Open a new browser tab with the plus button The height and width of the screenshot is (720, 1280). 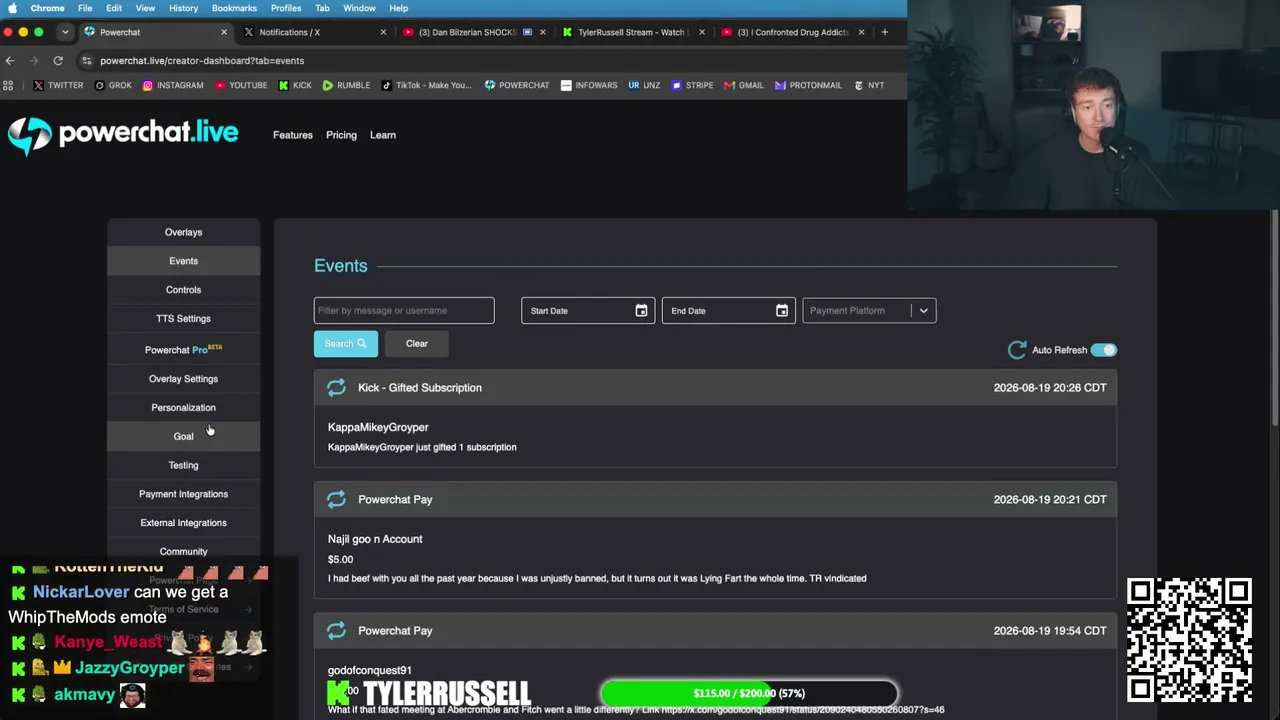coord(884,32)
